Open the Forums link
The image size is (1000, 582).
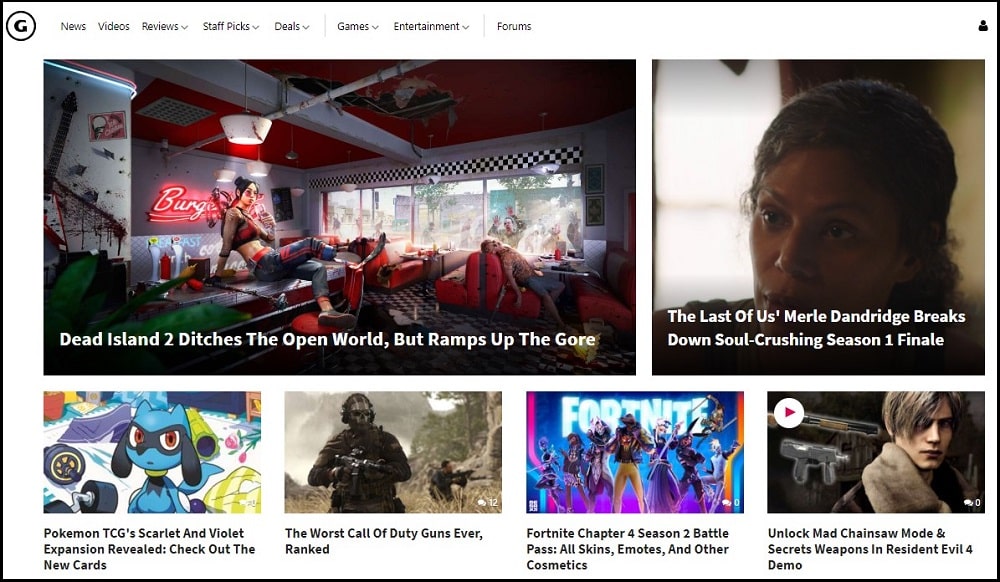pos(514,26)
